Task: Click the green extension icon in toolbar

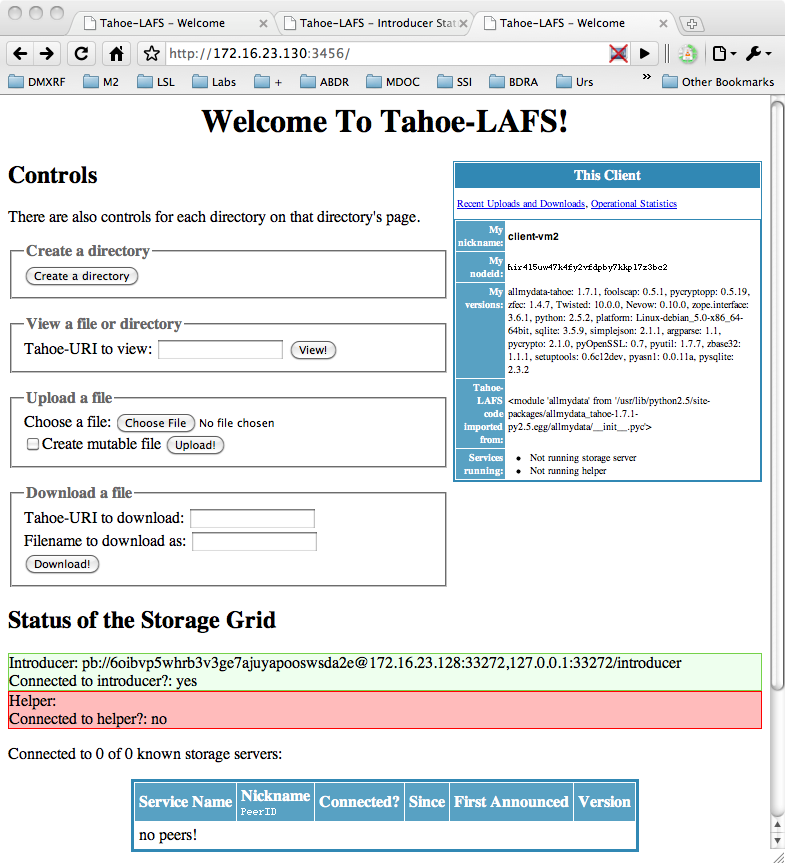Action: pos(687,53)
